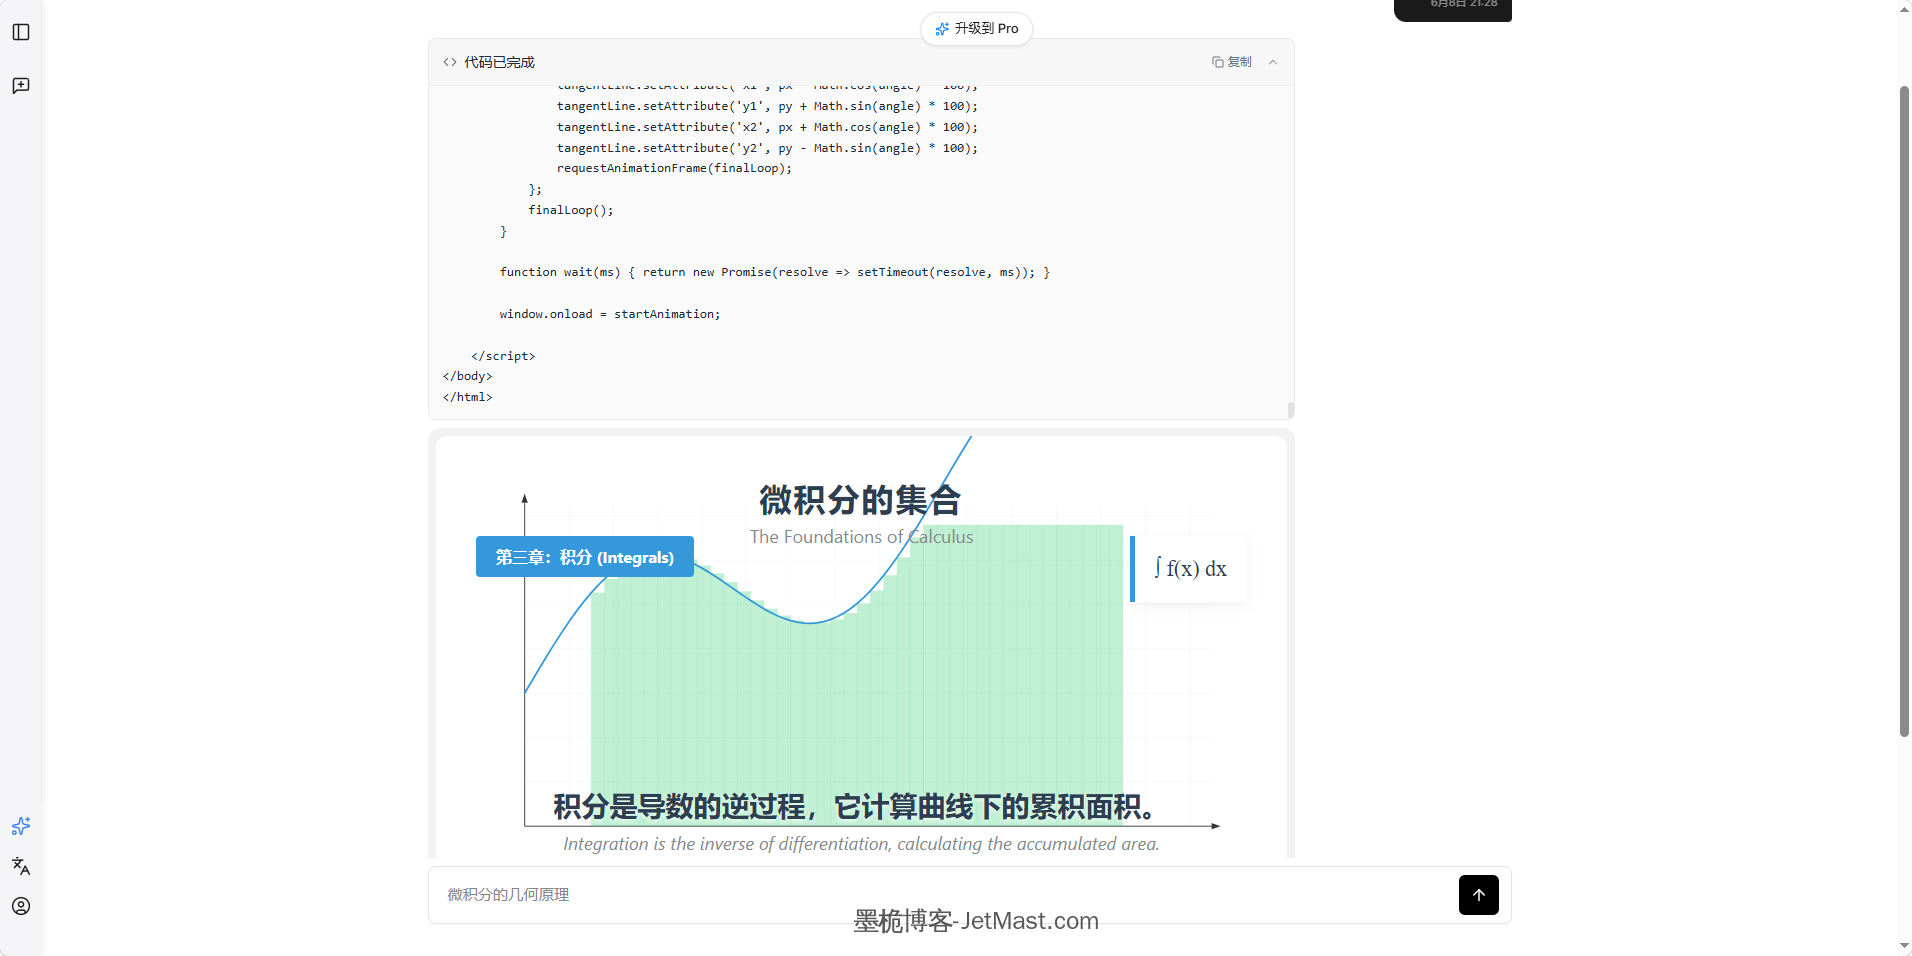
Task: Click the function wait(ms) code line
Action: point(775,272)
